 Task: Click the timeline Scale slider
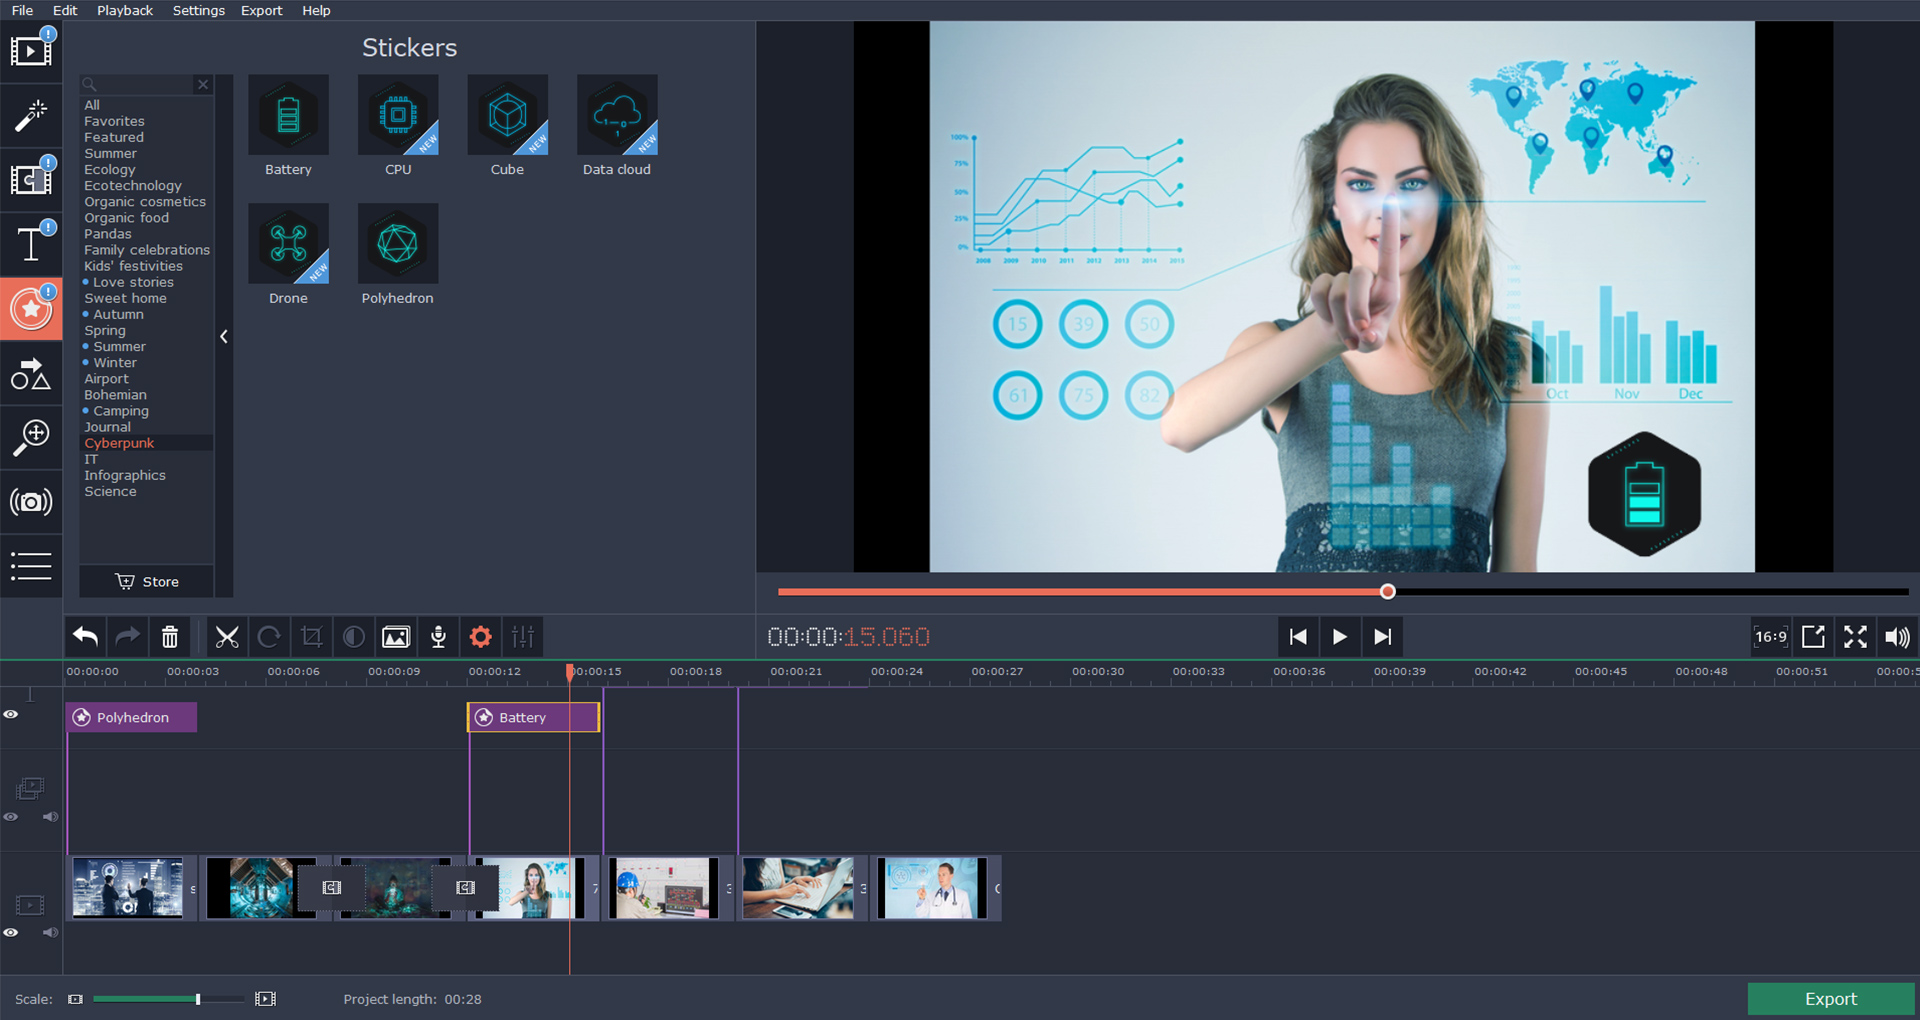click(196, 998)
